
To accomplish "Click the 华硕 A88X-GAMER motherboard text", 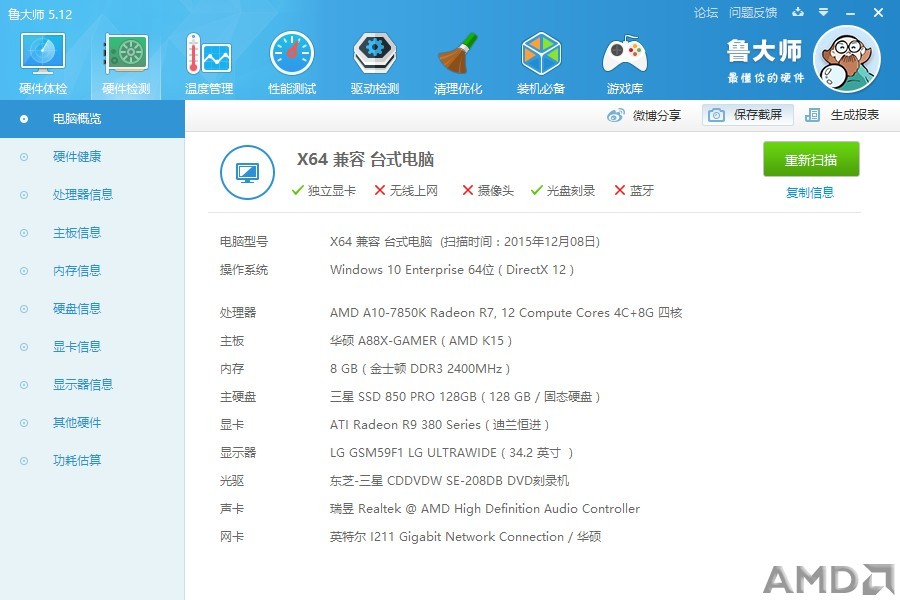I will tap(421, 341).
